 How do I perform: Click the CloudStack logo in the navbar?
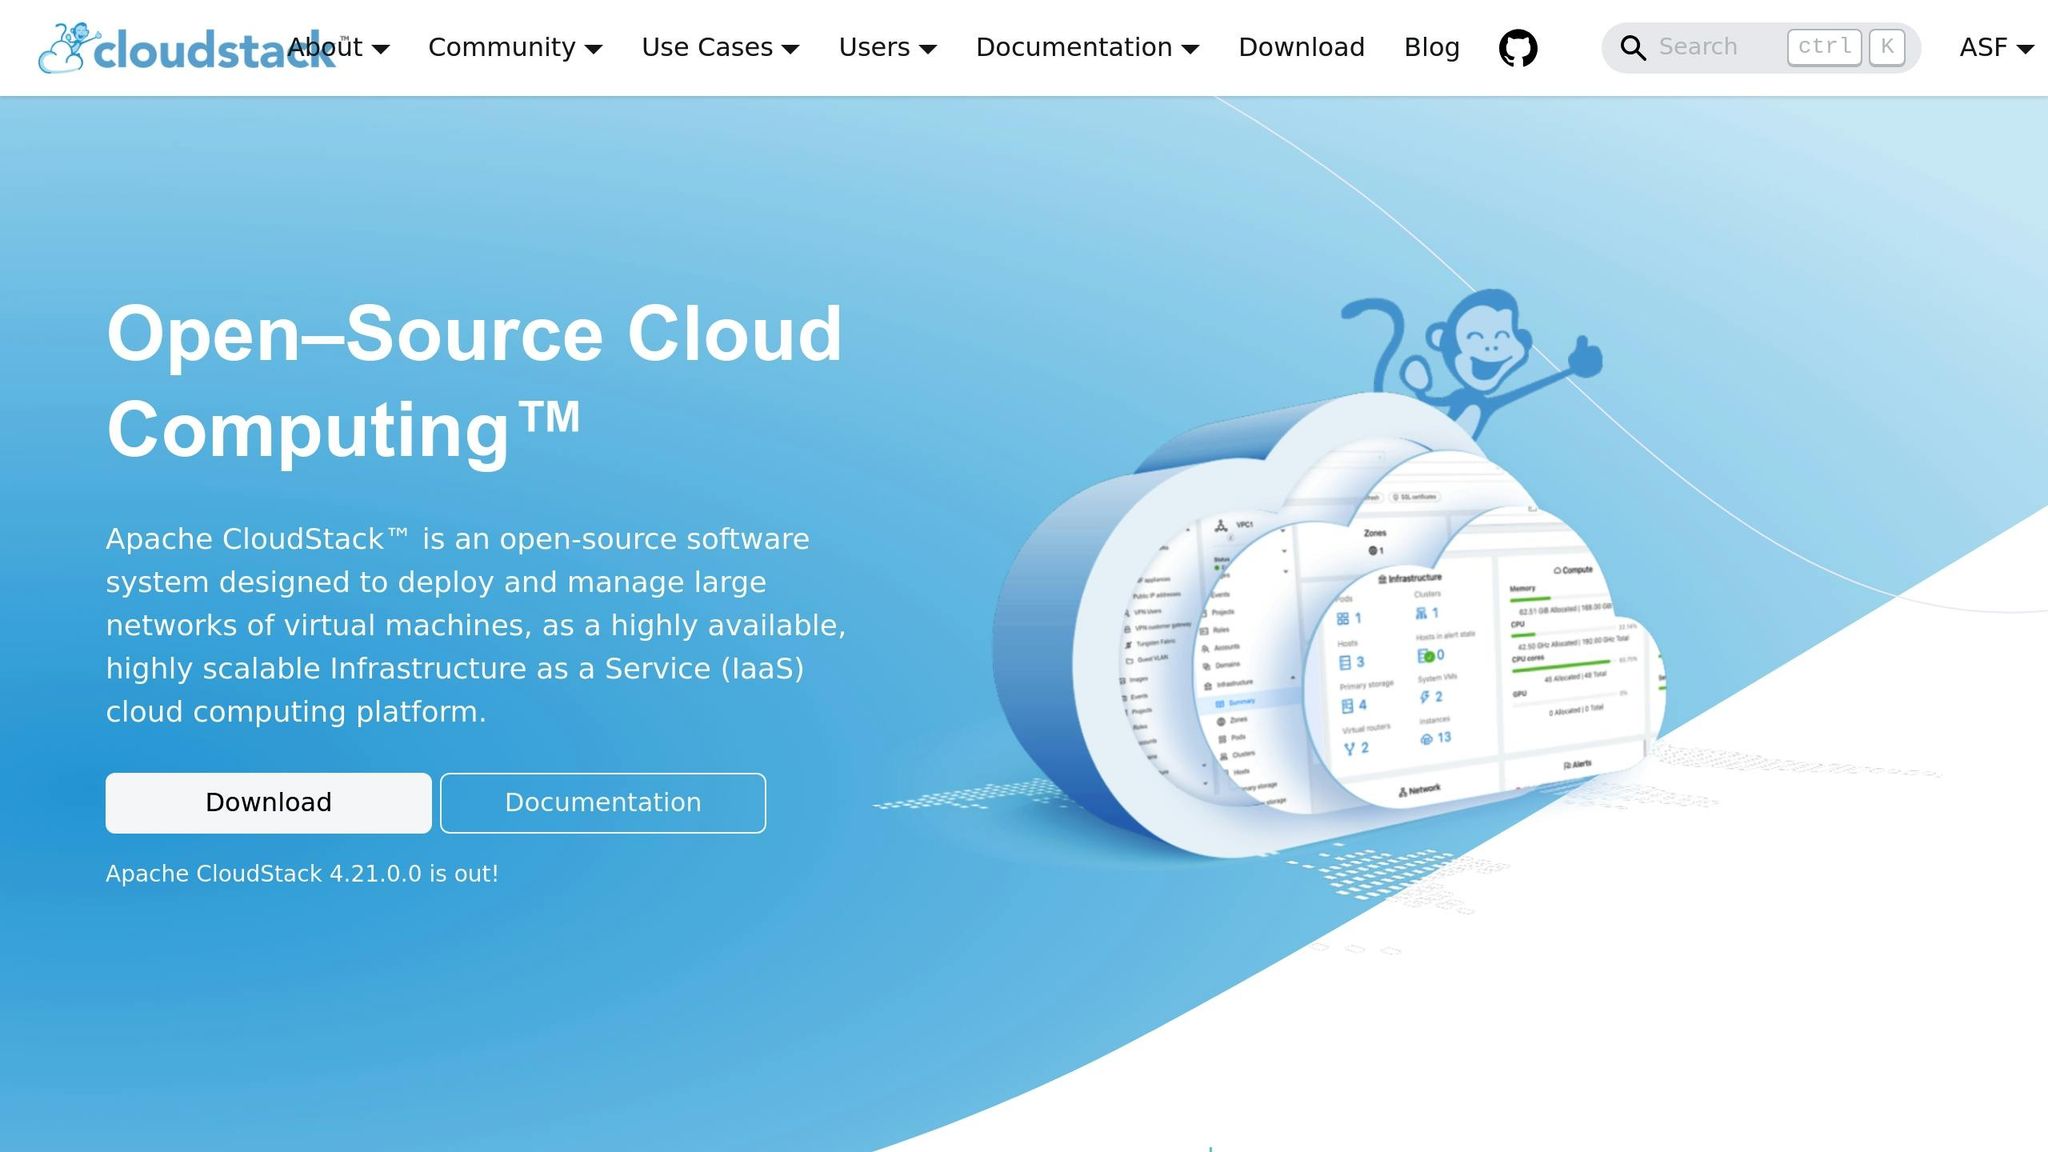point(187,48)
